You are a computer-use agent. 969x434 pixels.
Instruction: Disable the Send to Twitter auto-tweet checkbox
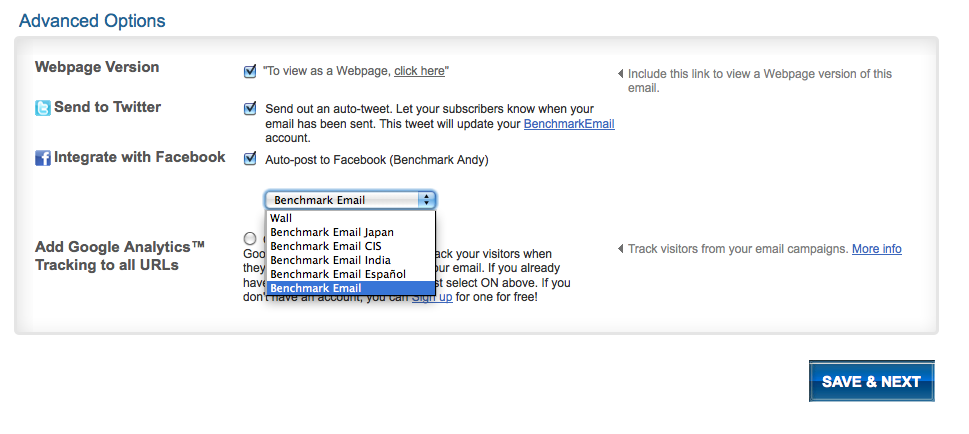pyautogui.click(x=250, y=109)
